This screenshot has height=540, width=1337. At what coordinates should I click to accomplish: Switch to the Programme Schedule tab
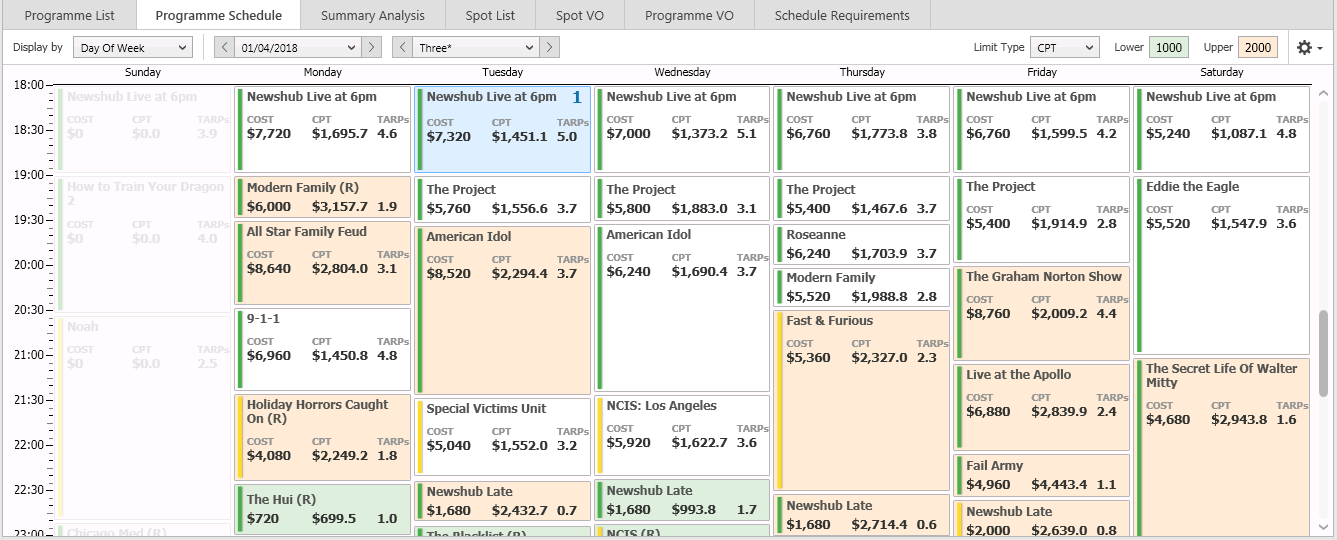tap(218, 15)
